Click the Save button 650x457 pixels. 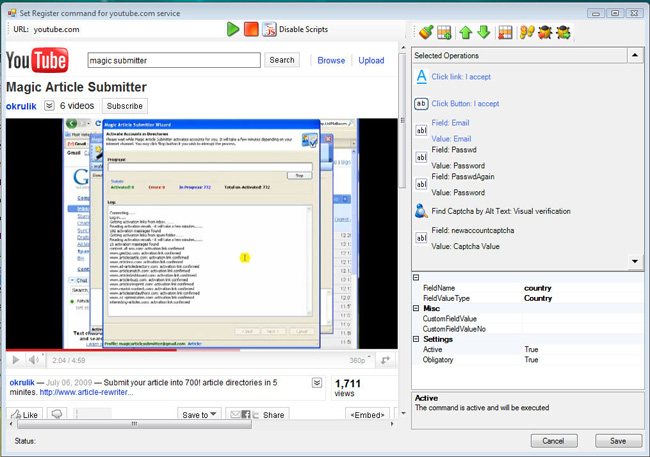click(x=618, y=441)
